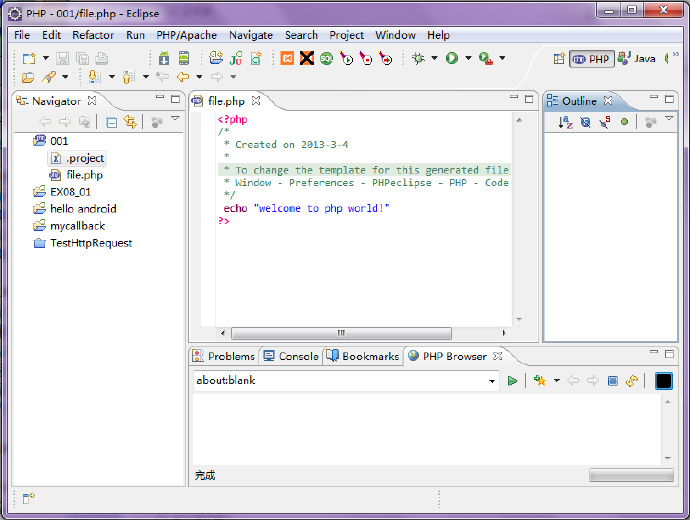Click the Start Apache play icon
This screenshot has height=520, width=690.
coord(347,58)
